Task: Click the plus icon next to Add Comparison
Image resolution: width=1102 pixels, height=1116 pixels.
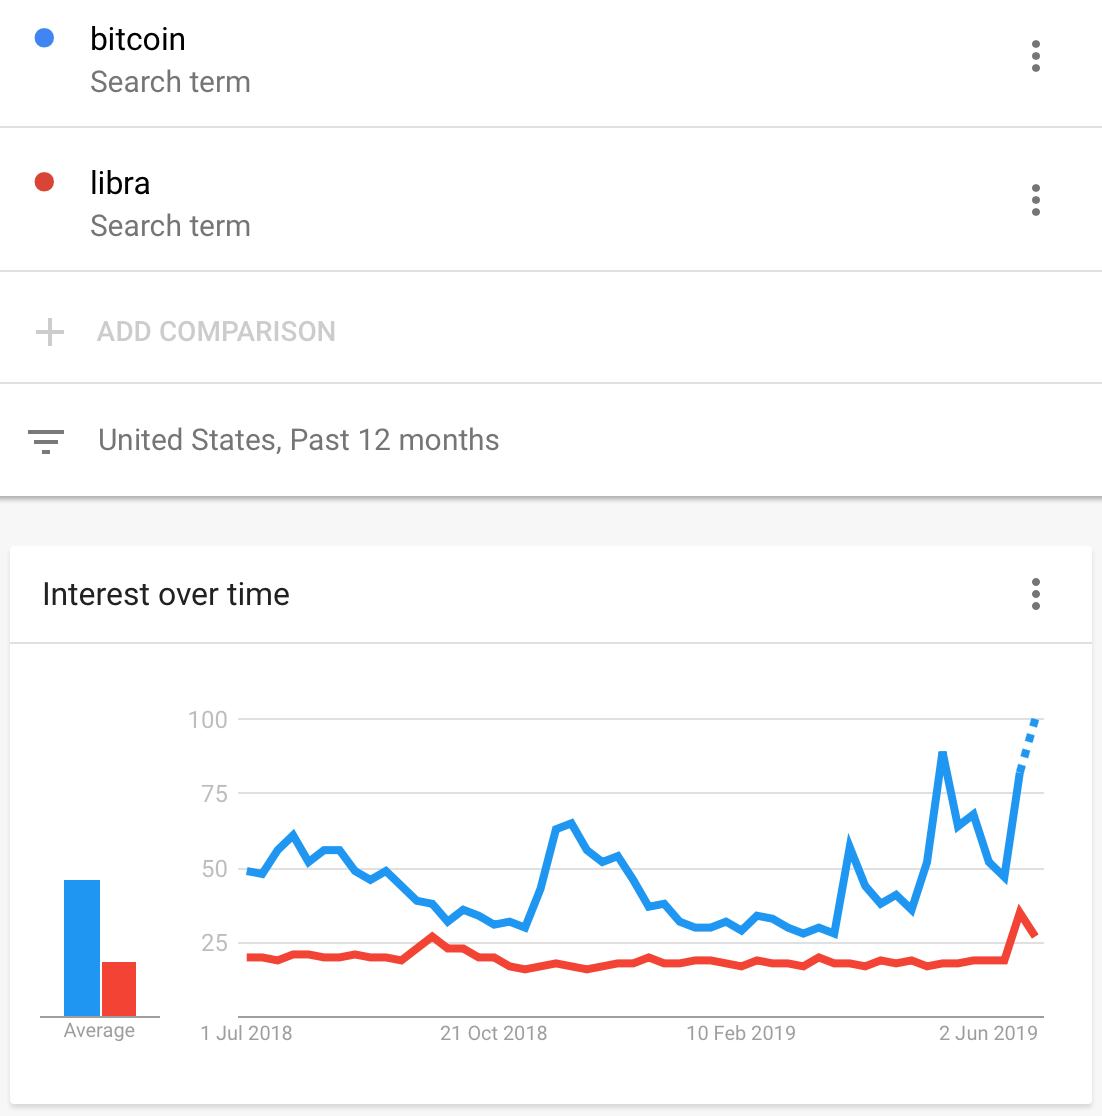Action: coord(48,331)
